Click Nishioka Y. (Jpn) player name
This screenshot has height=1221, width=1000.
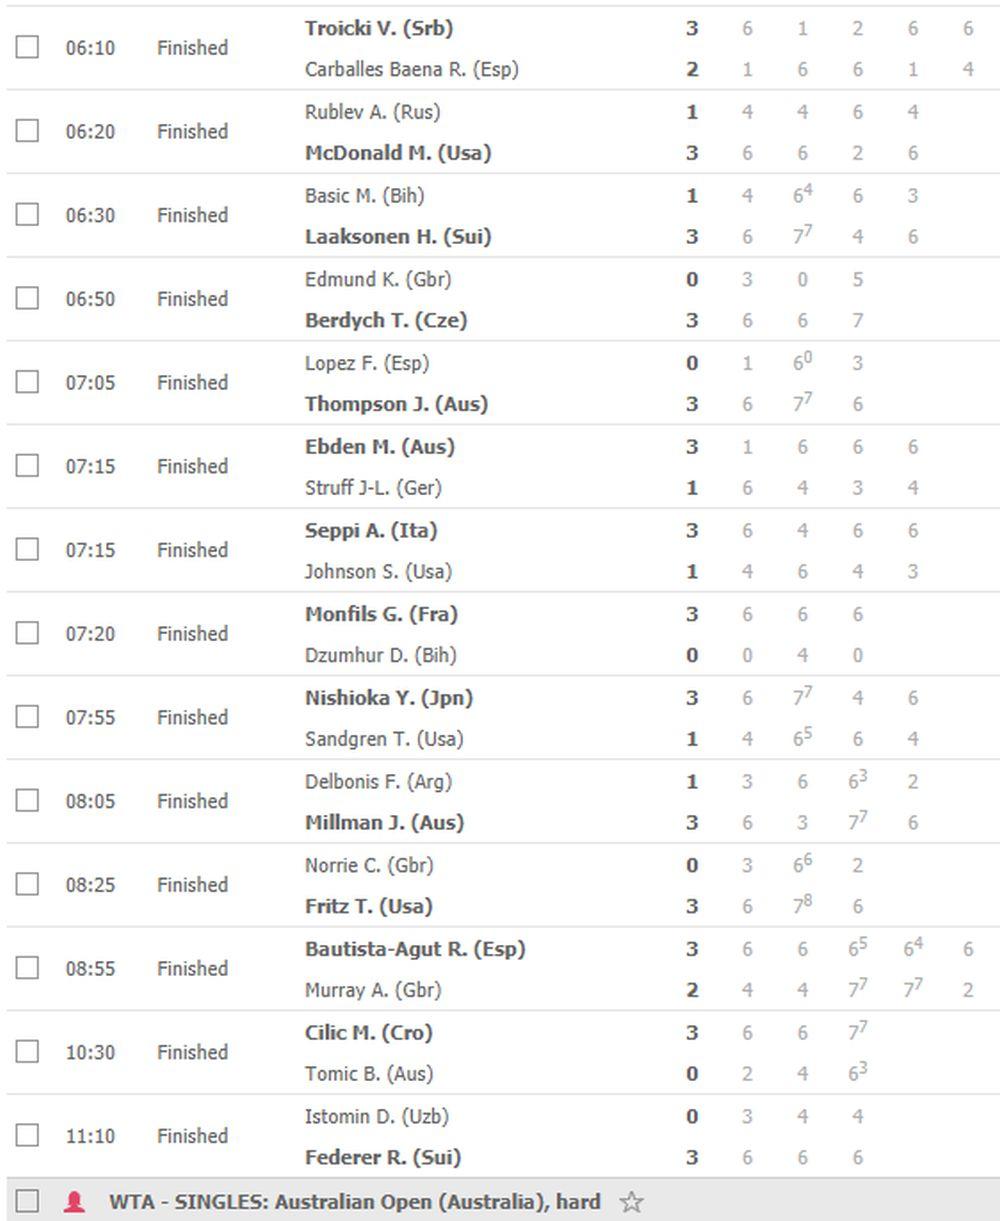(388, 698)
